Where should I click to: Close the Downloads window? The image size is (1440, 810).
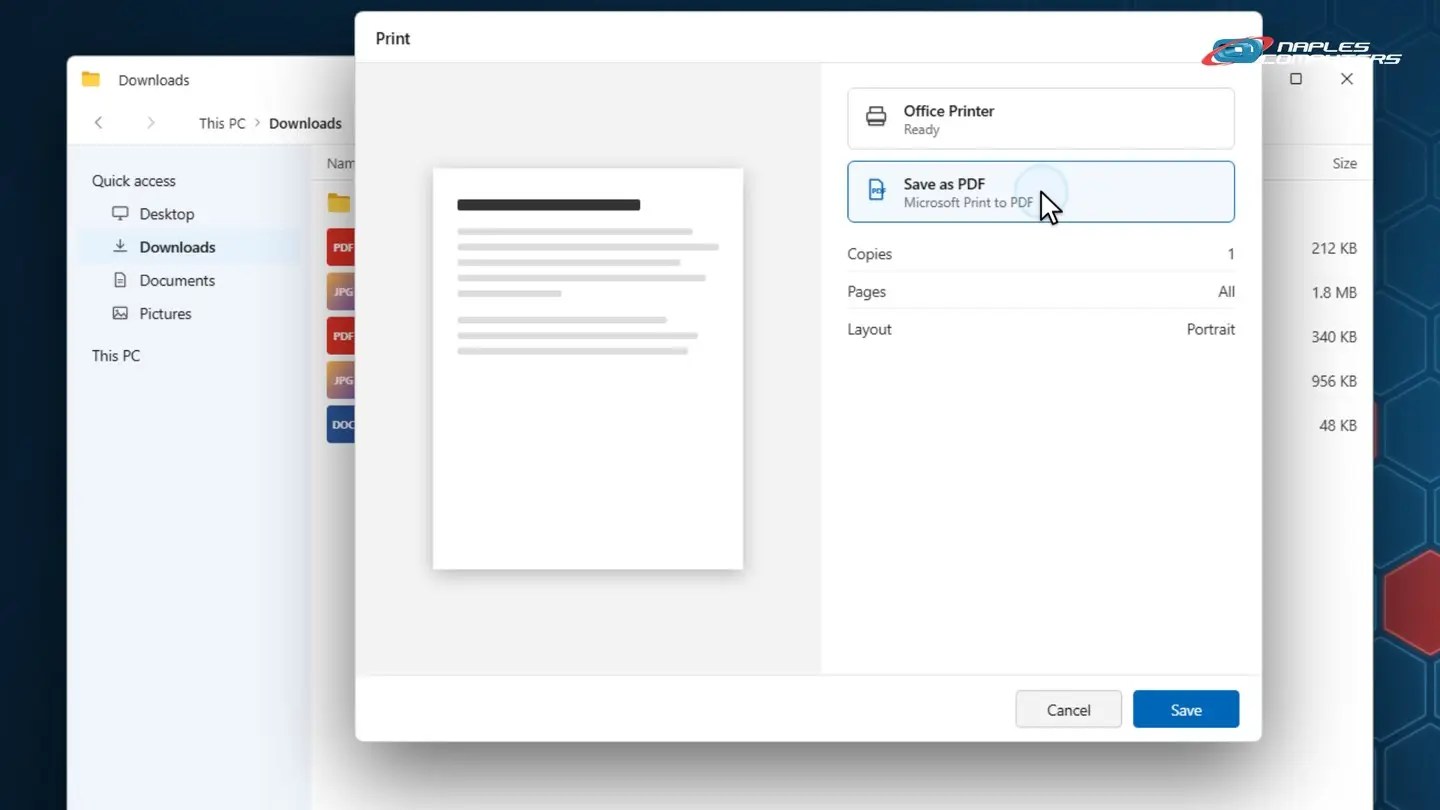click(x=1347, y=79)
